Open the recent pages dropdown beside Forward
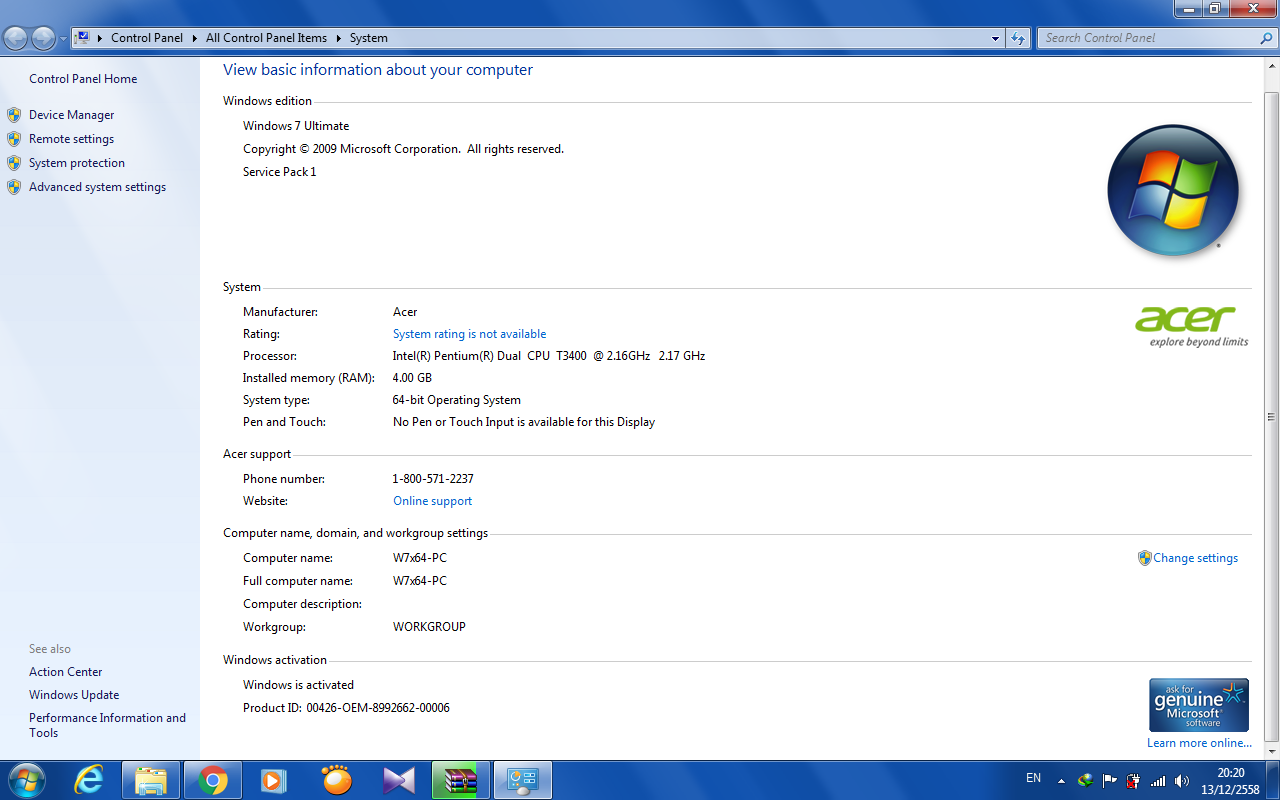This screenshot has height=800, width=1280. [64, 38]
